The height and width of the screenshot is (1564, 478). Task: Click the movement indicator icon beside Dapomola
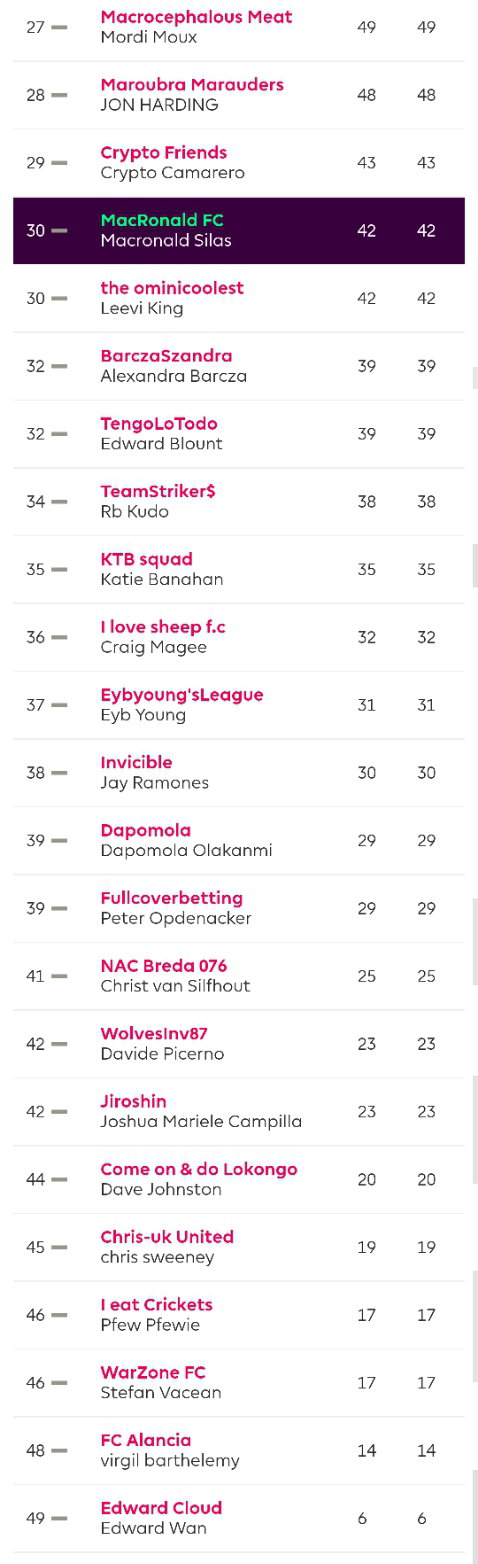coord(59,841)
